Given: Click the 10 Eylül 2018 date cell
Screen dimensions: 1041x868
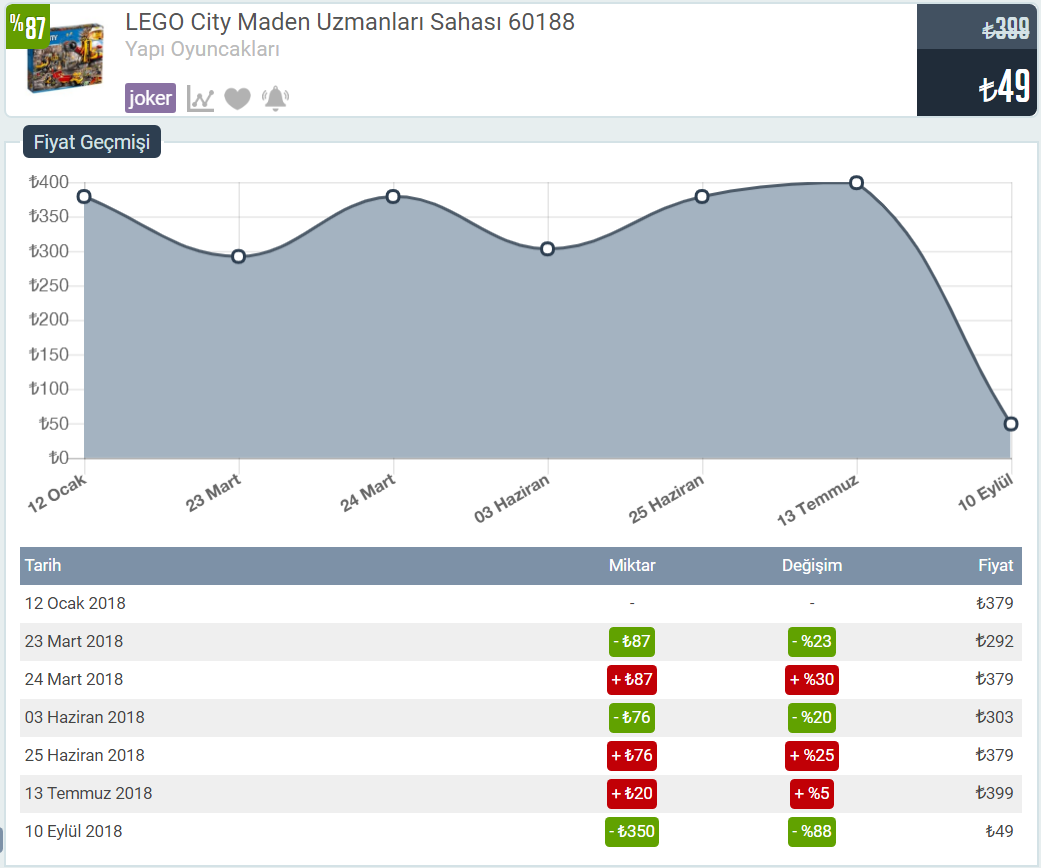Looking at the screenshot, I should pyautogui.click(x=74, y=831).
